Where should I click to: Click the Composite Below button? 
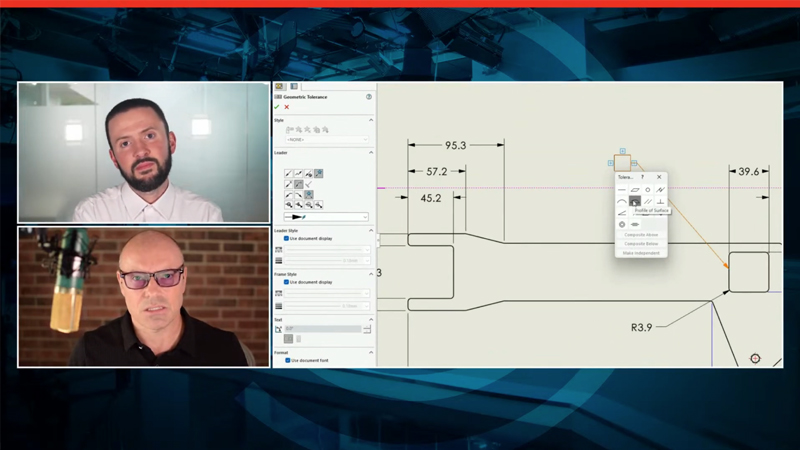[641, 244]
